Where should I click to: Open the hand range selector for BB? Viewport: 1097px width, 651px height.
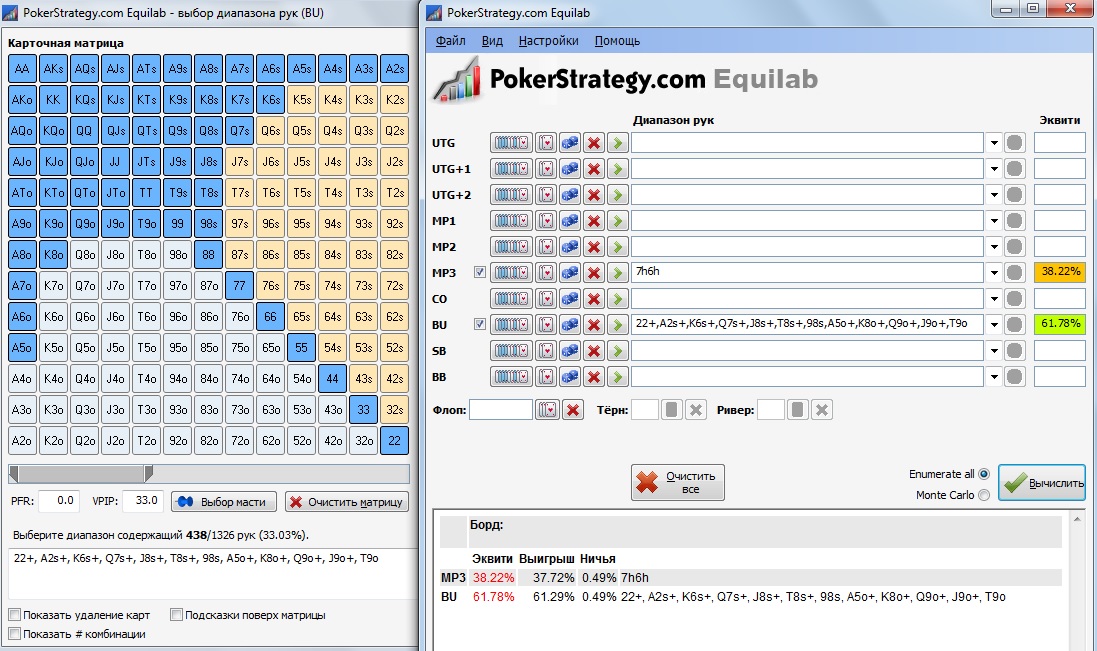[511, 377]
